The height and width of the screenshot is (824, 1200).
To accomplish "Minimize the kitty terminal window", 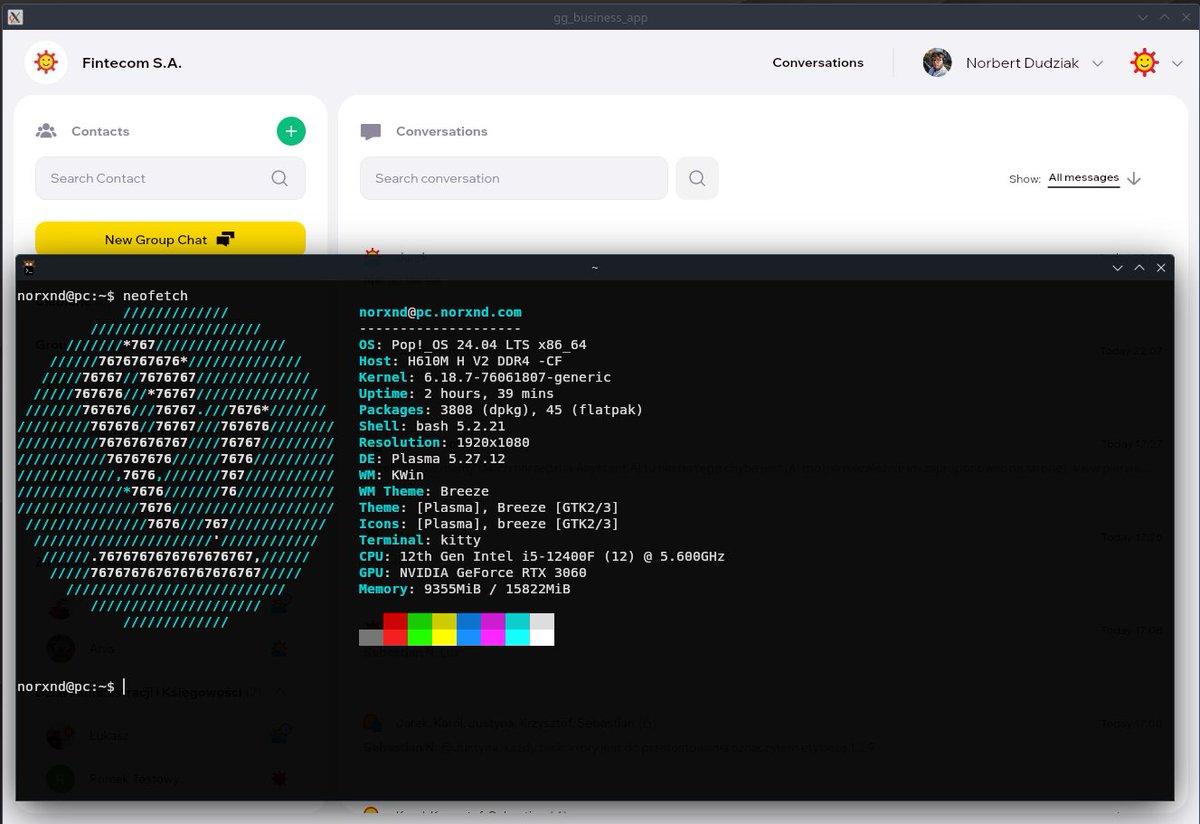I will coord(1118,268).
